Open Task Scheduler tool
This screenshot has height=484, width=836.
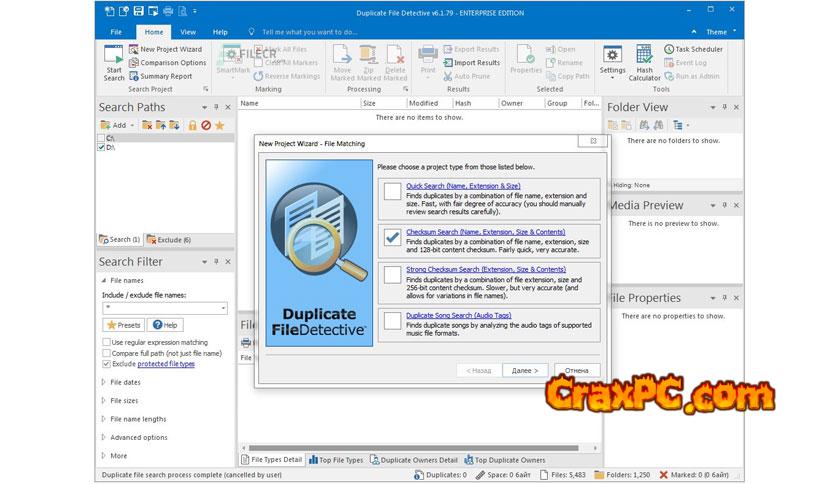coord(696,49)
